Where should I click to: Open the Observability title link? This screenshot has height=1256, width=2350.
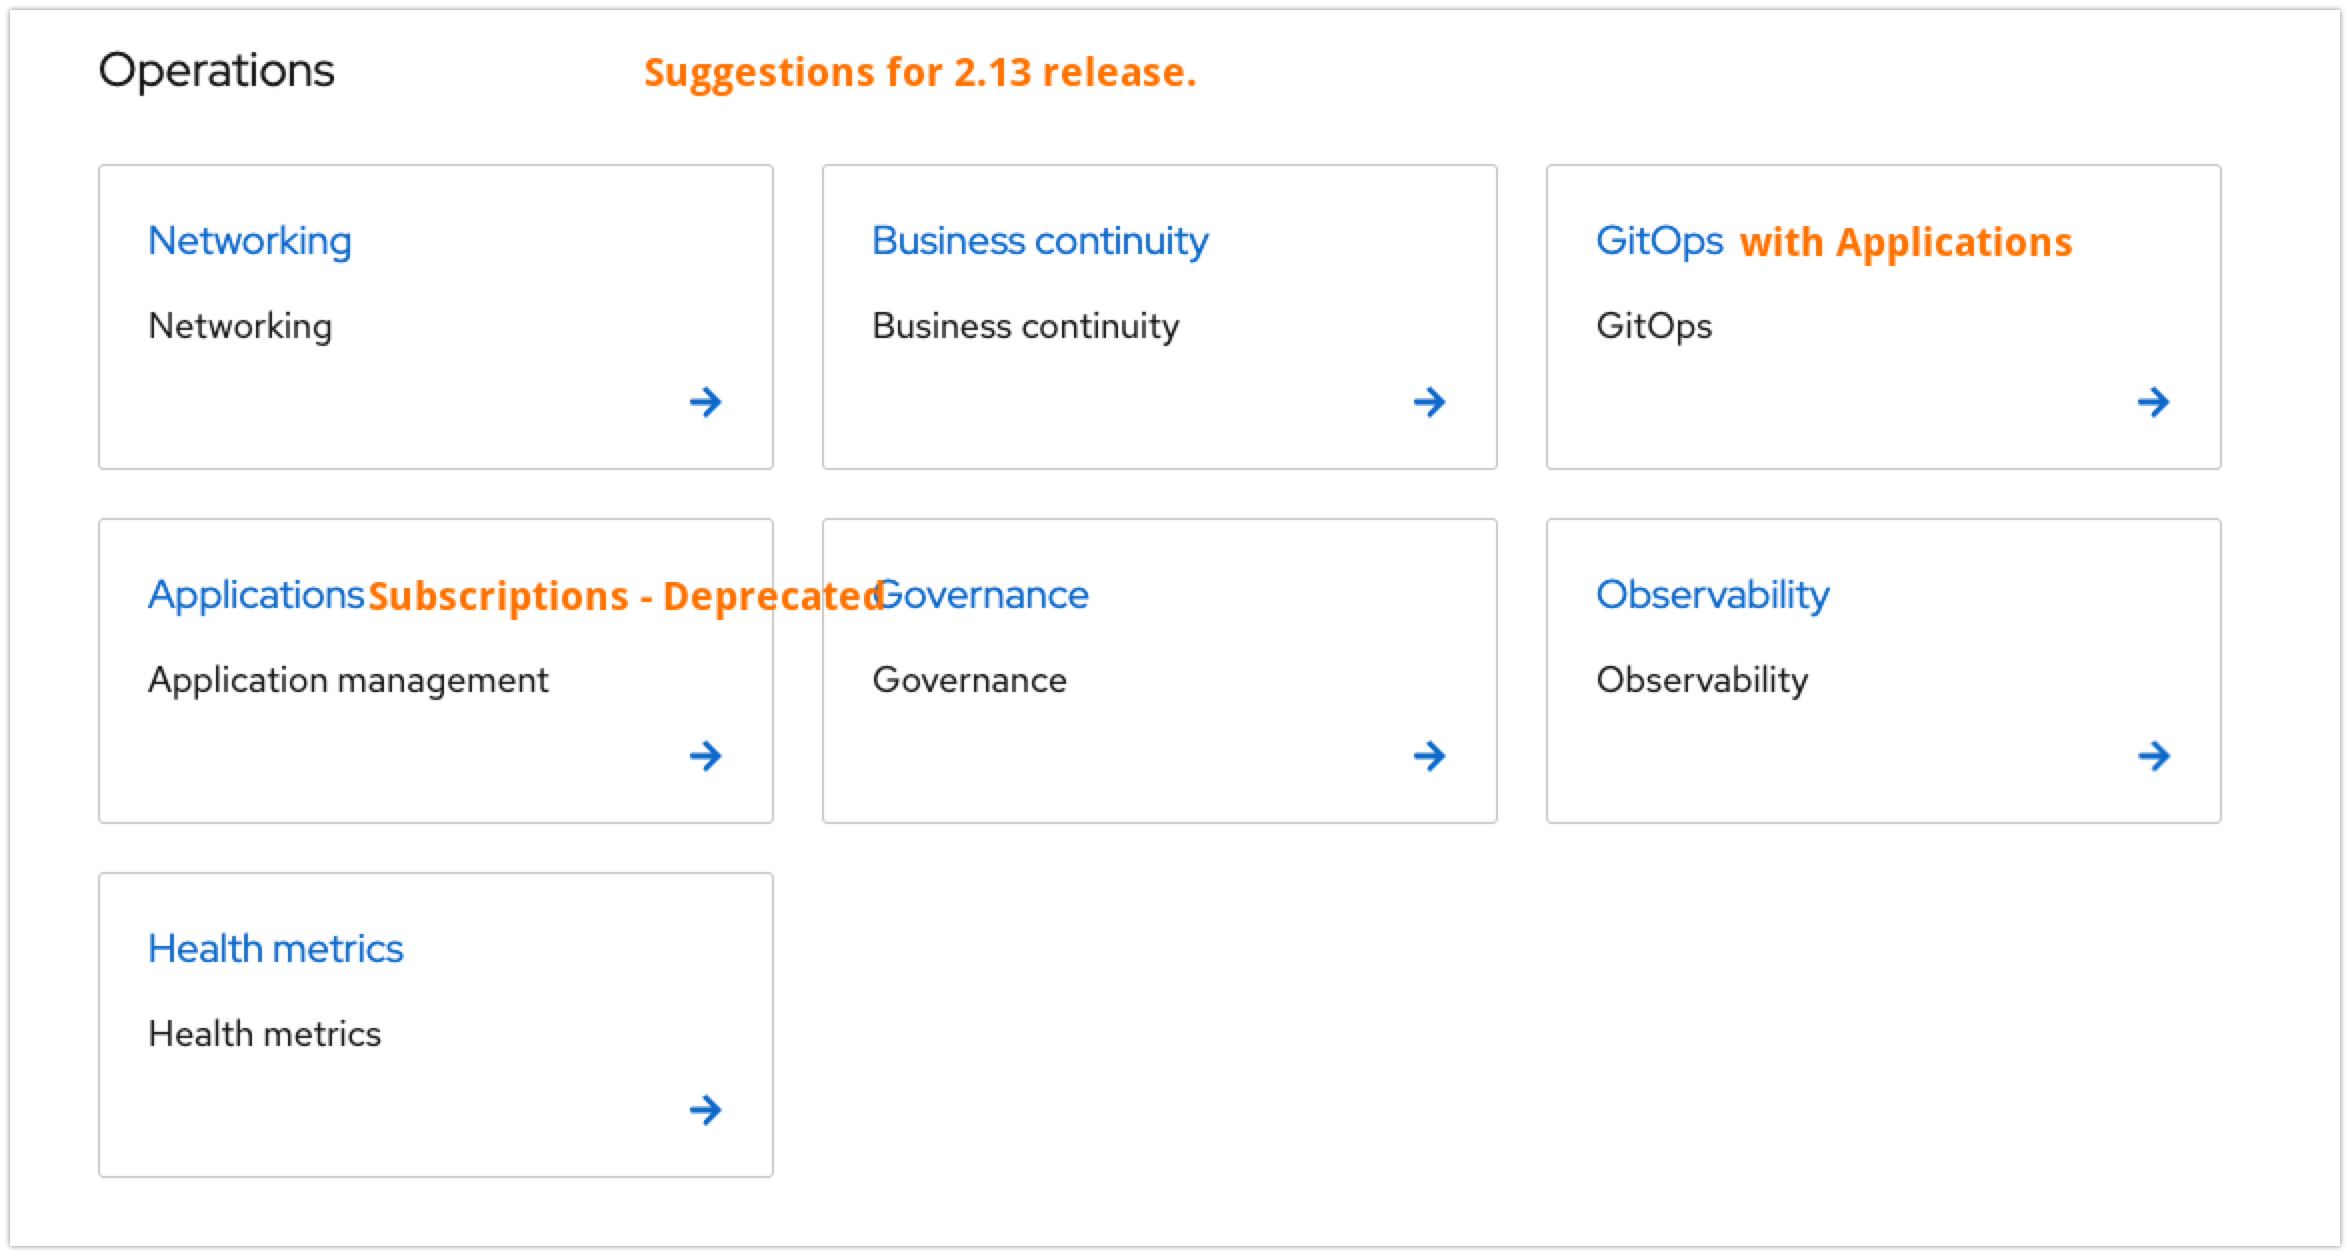tap(1712, 595)
